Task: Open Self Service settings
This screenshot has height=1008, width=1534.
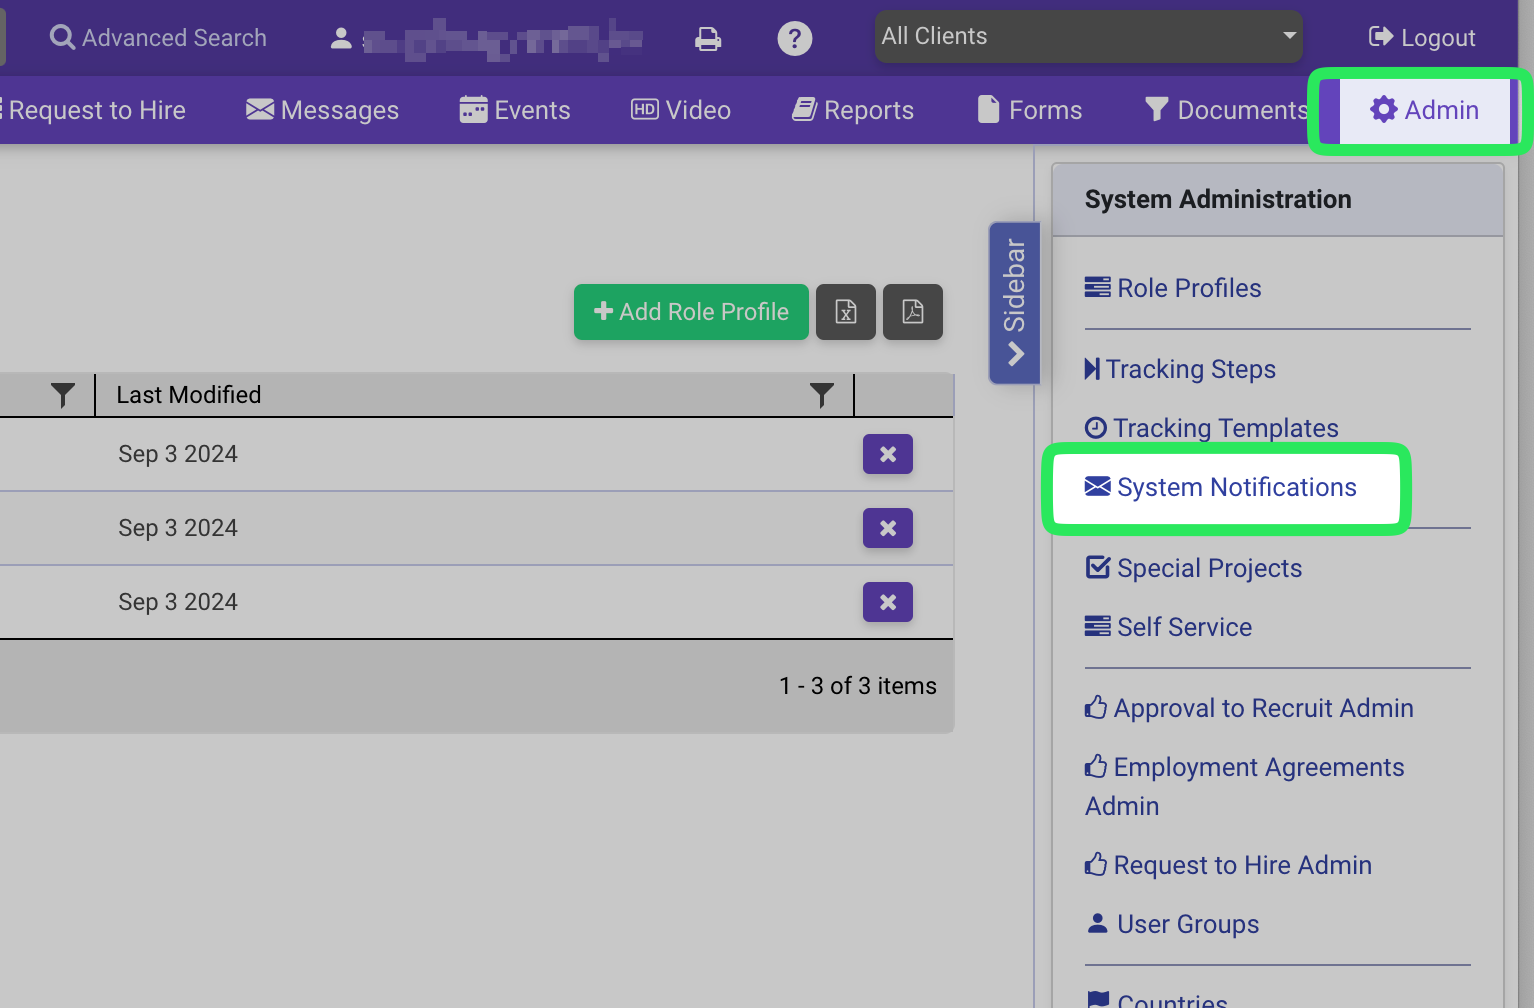Action: [x=1169, y=627]
